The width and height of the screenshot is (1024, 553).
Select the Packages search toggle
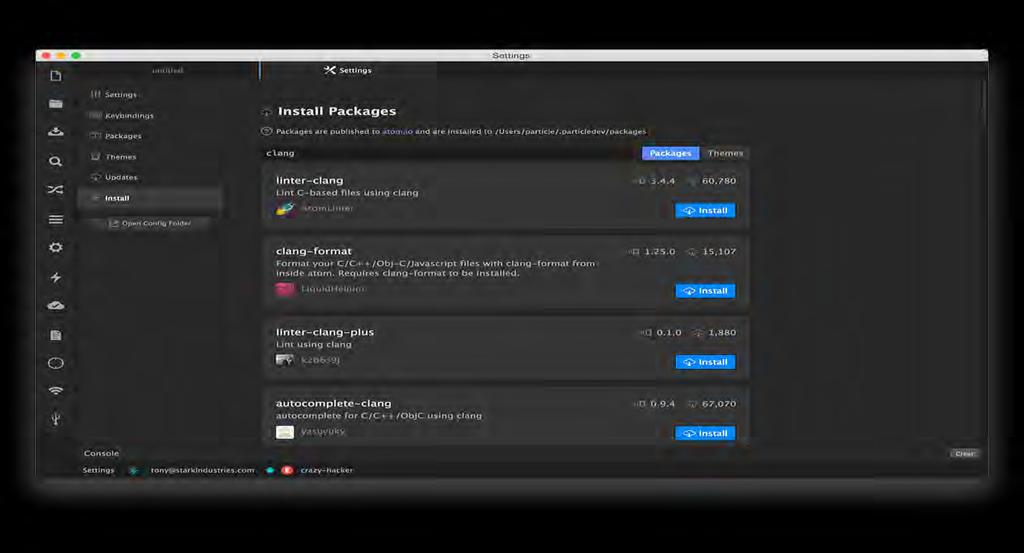[670, 153]
